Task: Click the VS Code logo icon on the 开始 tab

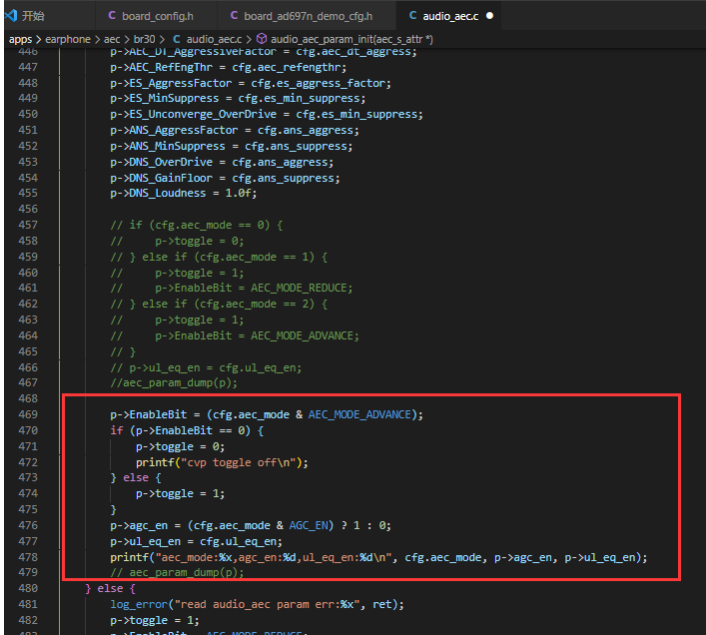Action: click(x=12, y=16)
